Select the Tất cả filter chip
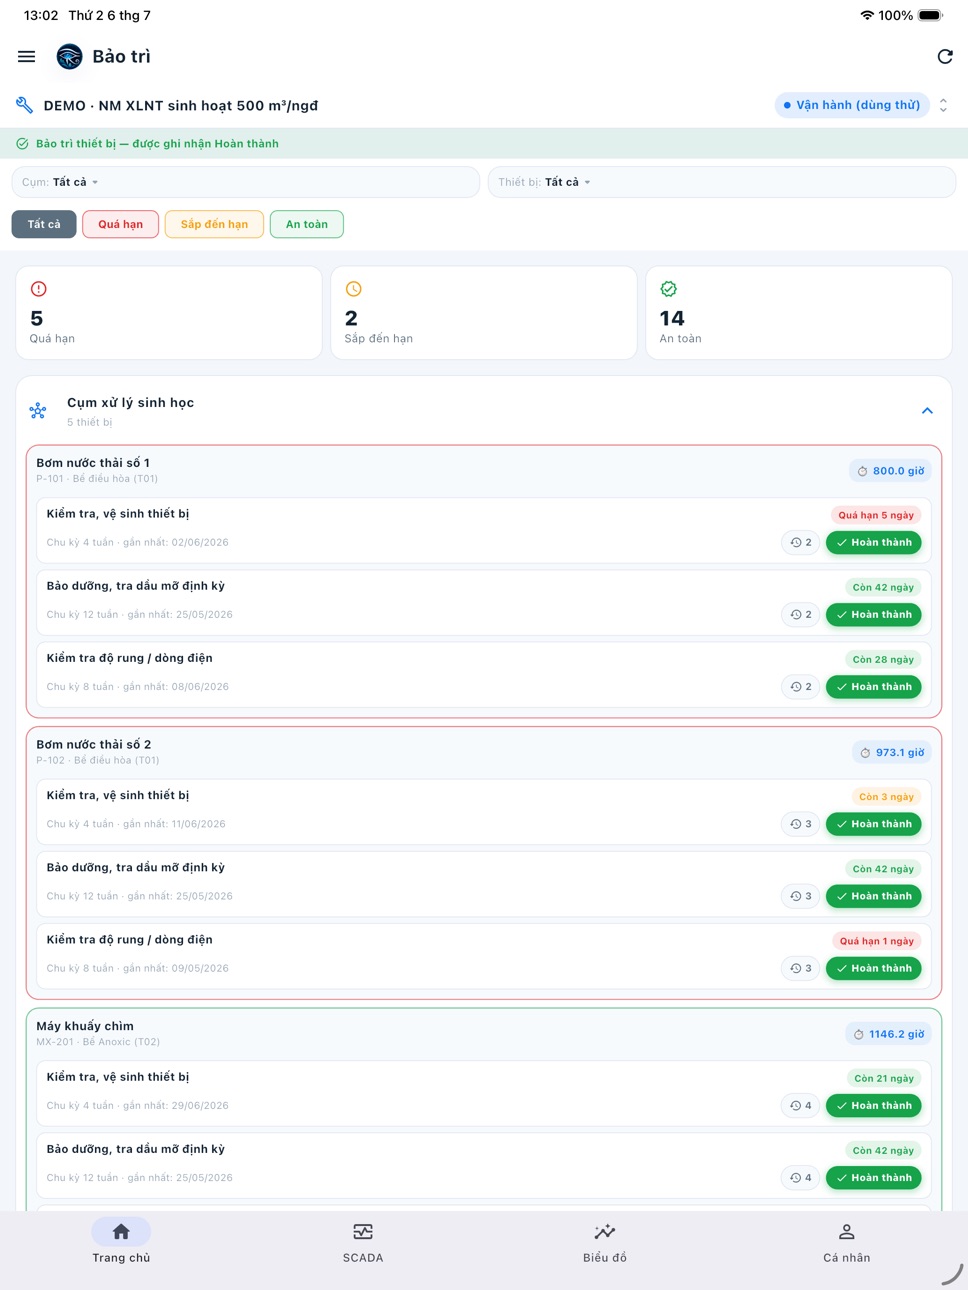This screenshot has height=1290, width=968. tap(44, 225)
